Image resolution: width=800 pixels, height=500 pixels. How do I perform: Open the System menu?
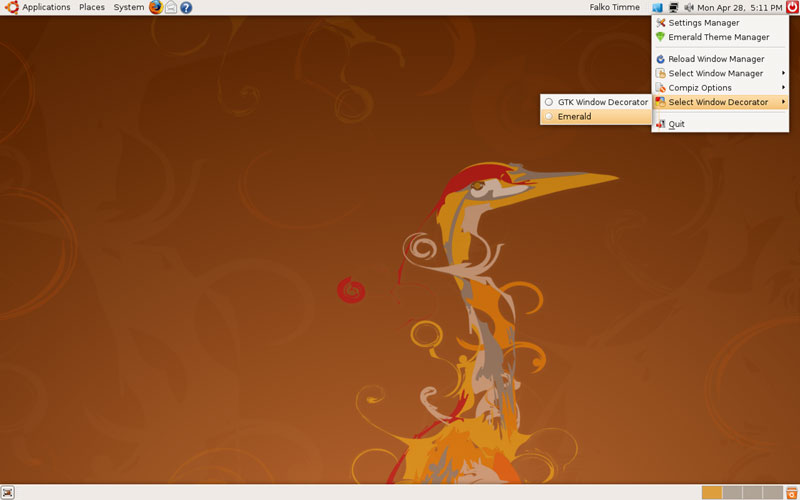coord(129,7)
